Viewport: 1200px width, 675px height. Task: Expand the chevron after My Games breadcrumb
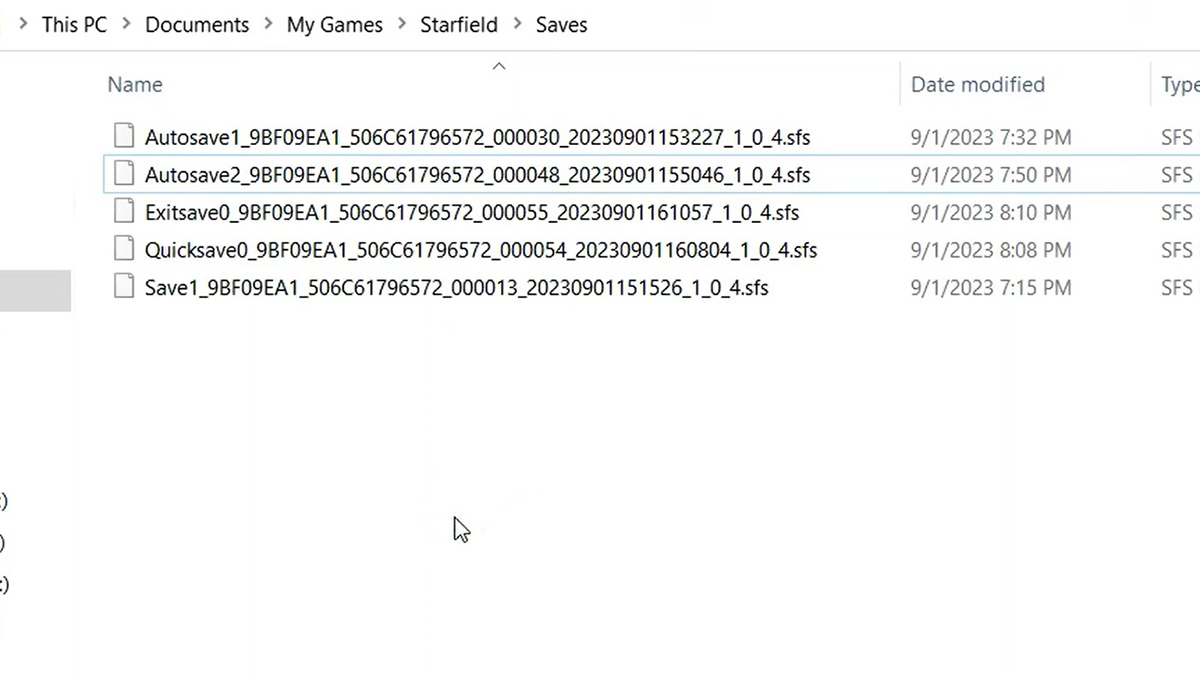pyautogui.click(x=401, y=25)
